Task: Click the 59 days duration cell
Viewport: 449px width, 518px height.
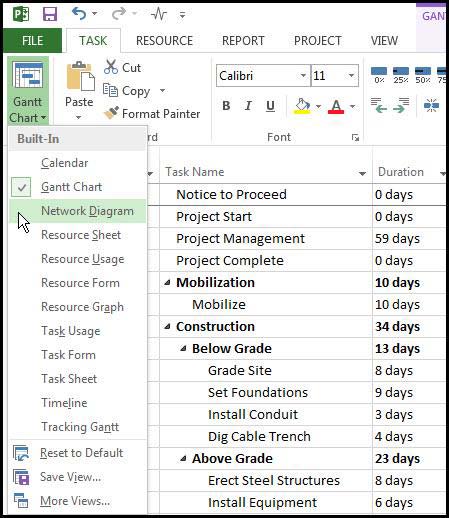Action: click(x=409, y=239)
